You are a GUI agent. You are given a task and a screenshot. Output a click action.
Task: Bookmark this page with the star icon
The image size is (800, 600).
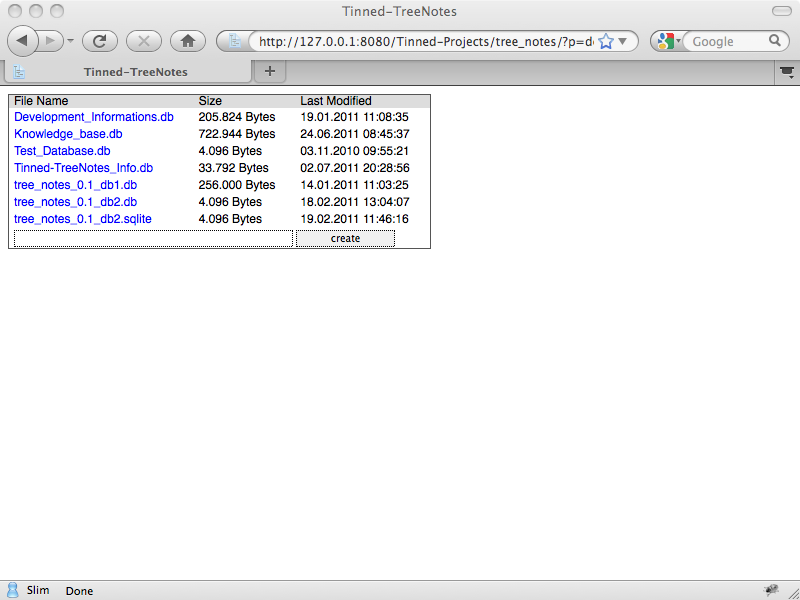click(606, 41)
